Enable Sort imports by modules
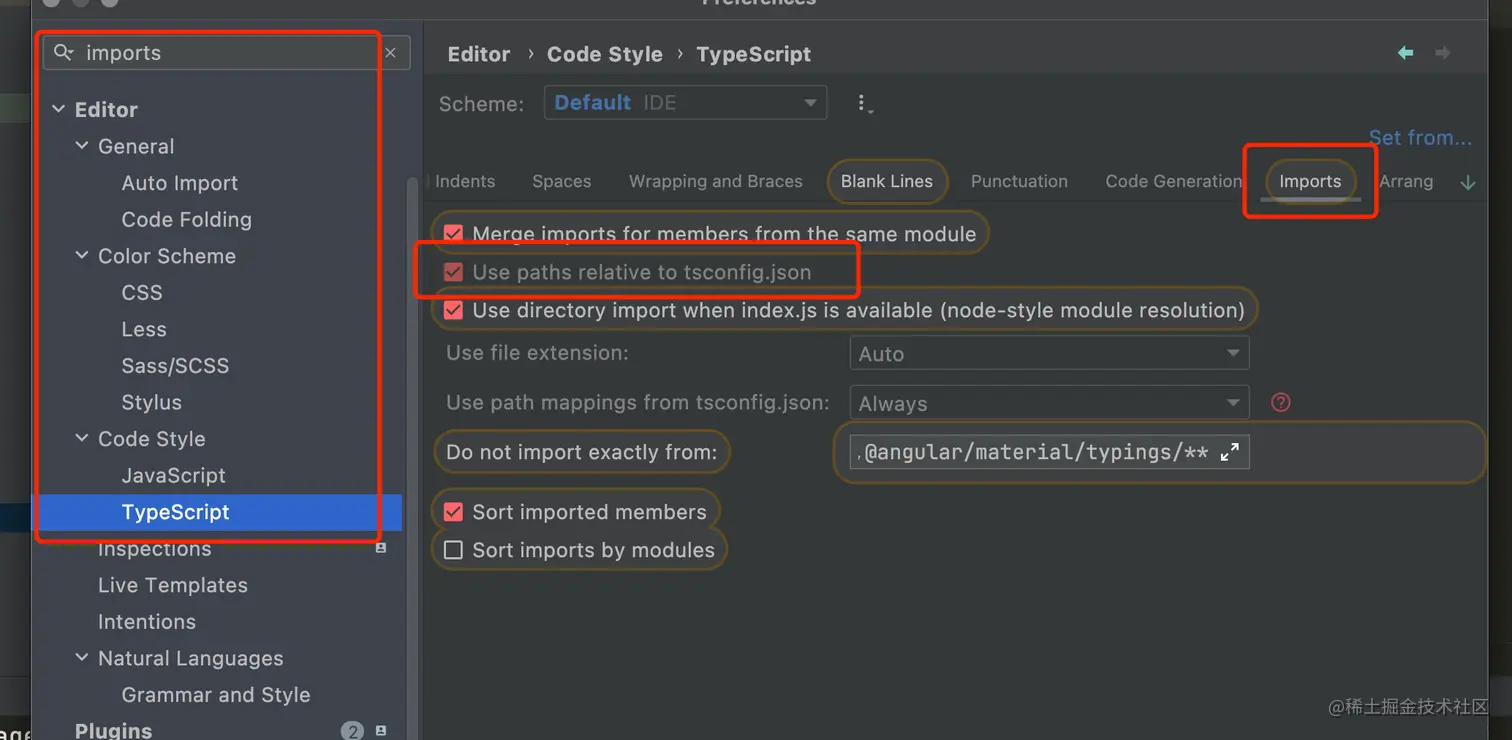Screen dimensions: 1512x740 (454, 550)
